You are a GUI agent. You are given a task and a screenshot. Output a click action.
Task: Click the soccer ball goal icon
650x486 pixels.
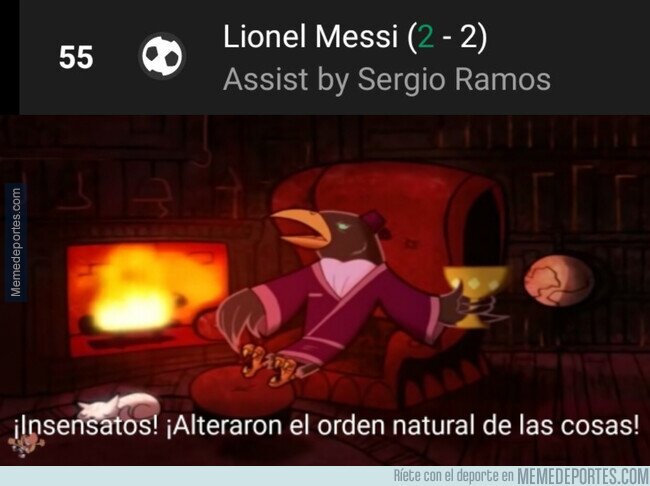[162, 56]
